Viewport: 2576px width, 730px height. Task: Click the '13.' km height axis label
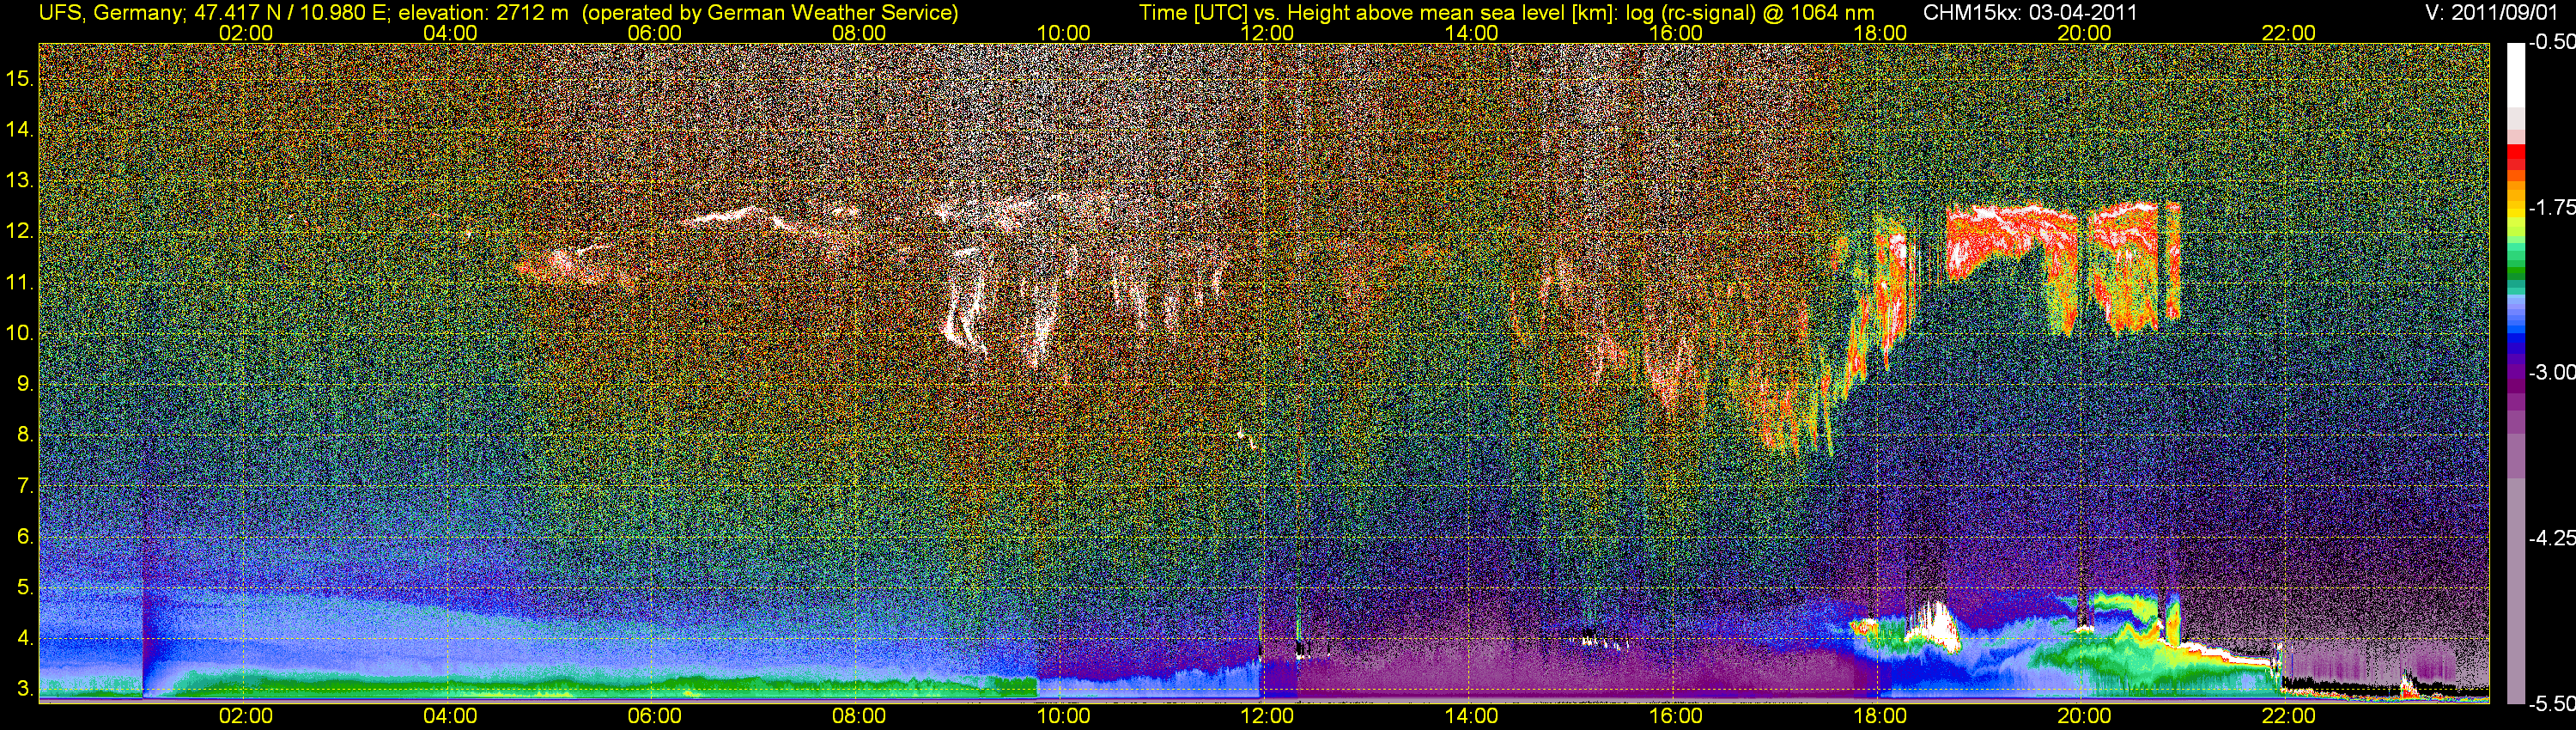coord(20,180)
